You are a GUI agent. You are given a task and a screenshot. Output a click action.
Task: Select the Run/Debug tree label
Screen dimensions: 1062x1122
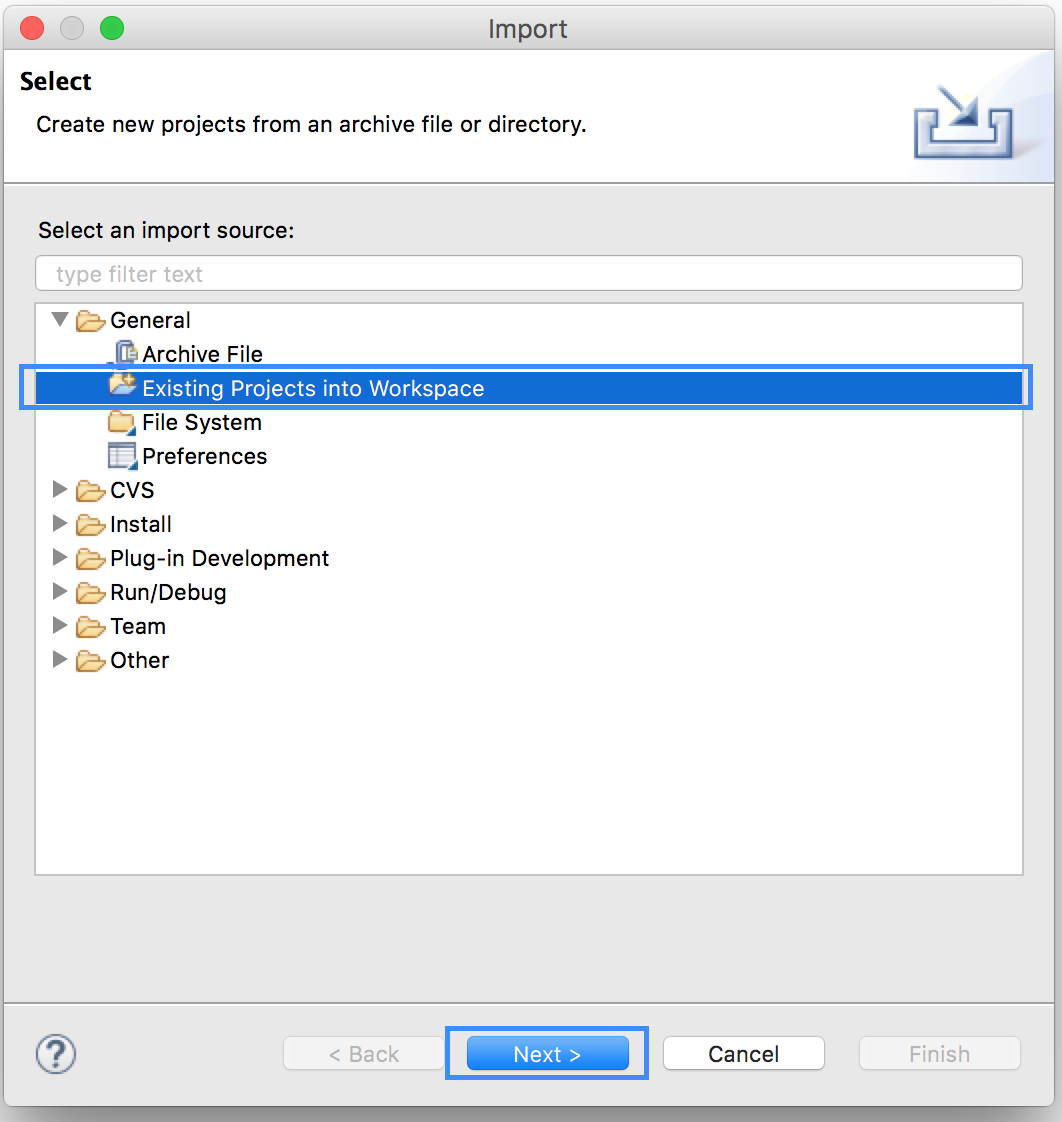tap(168, 592)
